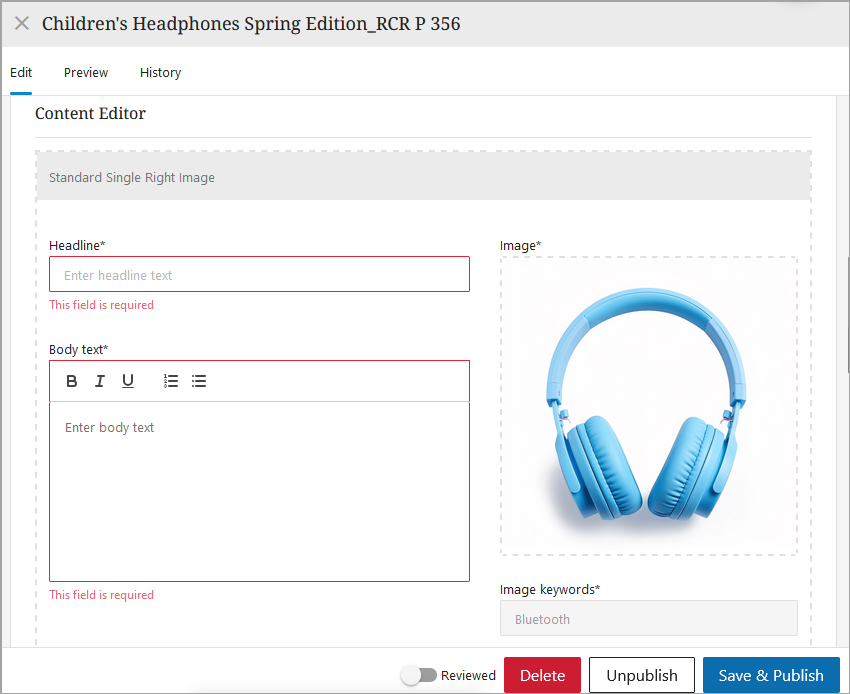Click the Headline text field
Image resolution: width=850 pixels, height=694 pixels.
(x=259, y=275)
